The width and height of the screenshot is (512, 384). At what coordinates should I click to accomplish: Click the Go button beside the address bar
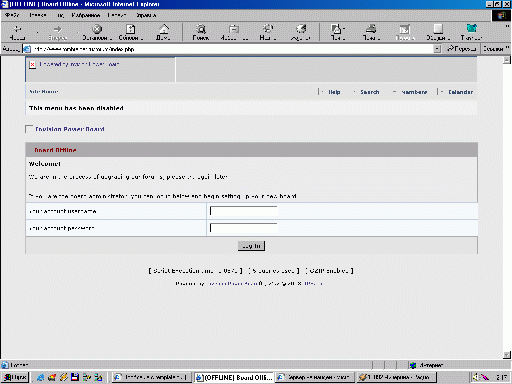[462, 49]
